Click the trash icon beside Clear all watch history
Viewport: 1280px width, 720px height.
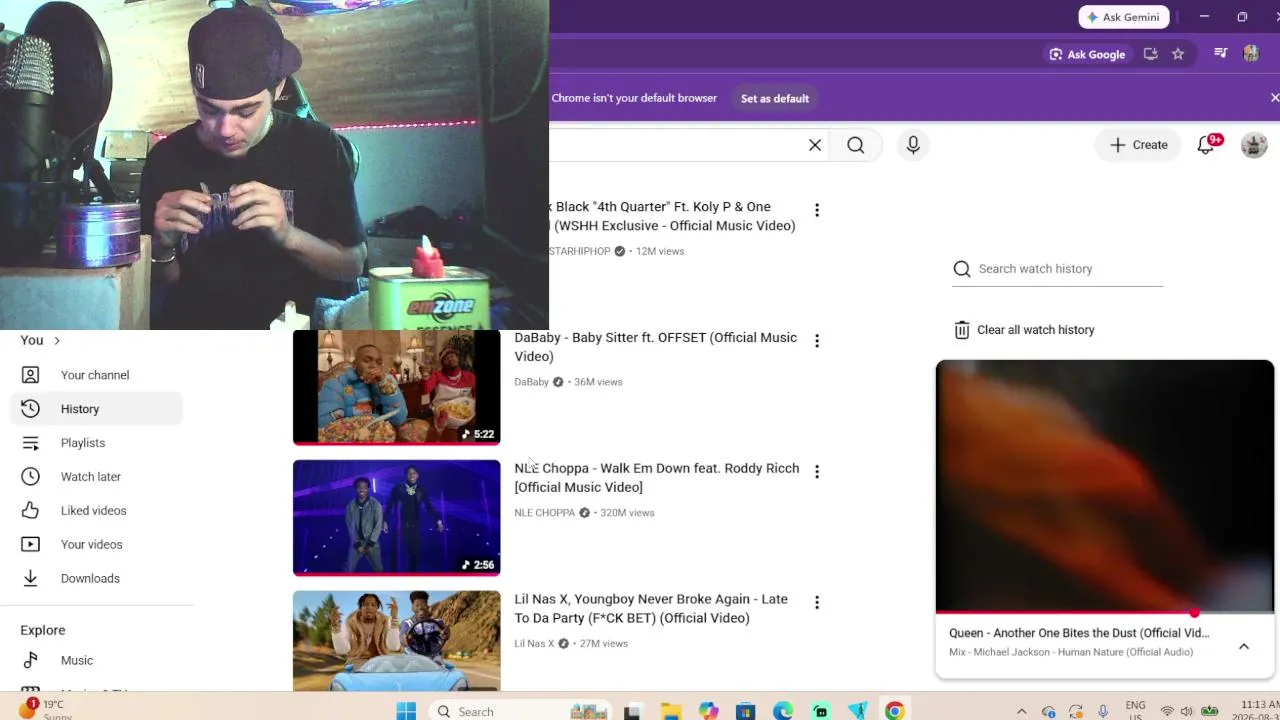click(x=962, y=330)
